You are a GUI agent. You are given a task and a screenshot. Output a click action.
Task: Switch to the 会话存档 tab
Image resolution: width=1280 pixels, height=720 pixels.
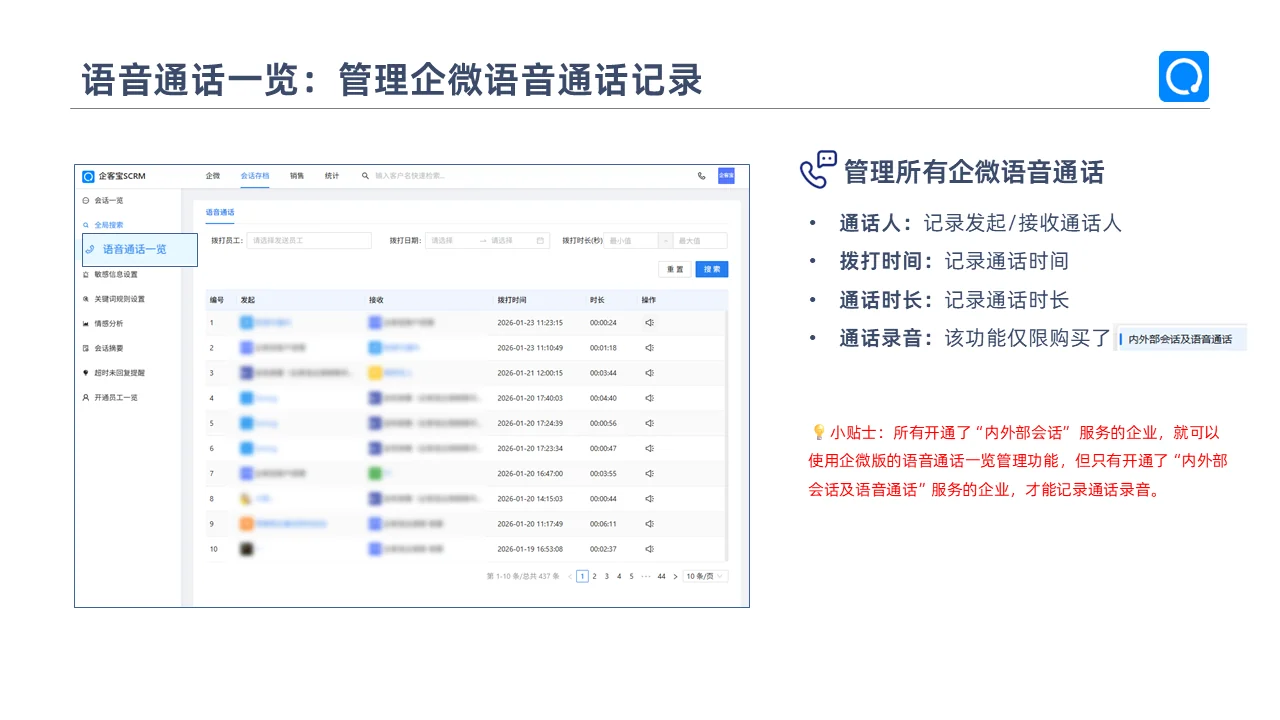click(254, 176)
